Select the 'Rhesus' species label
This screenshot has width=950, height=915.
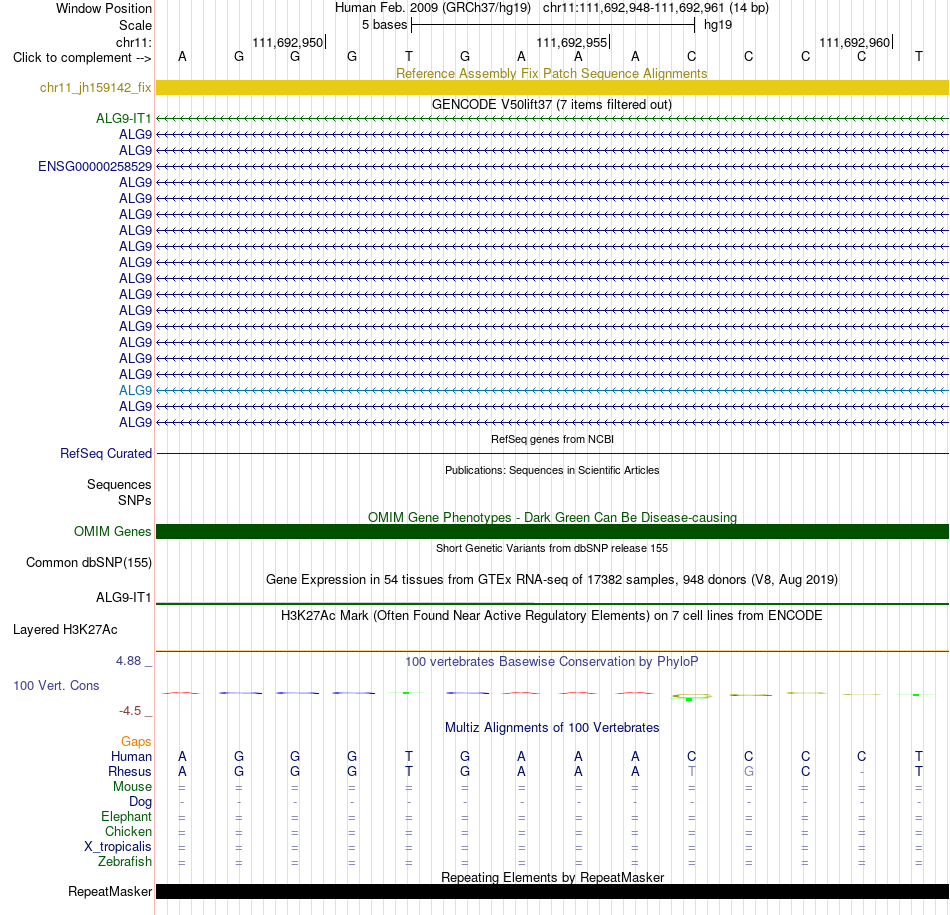click(130, 772)
